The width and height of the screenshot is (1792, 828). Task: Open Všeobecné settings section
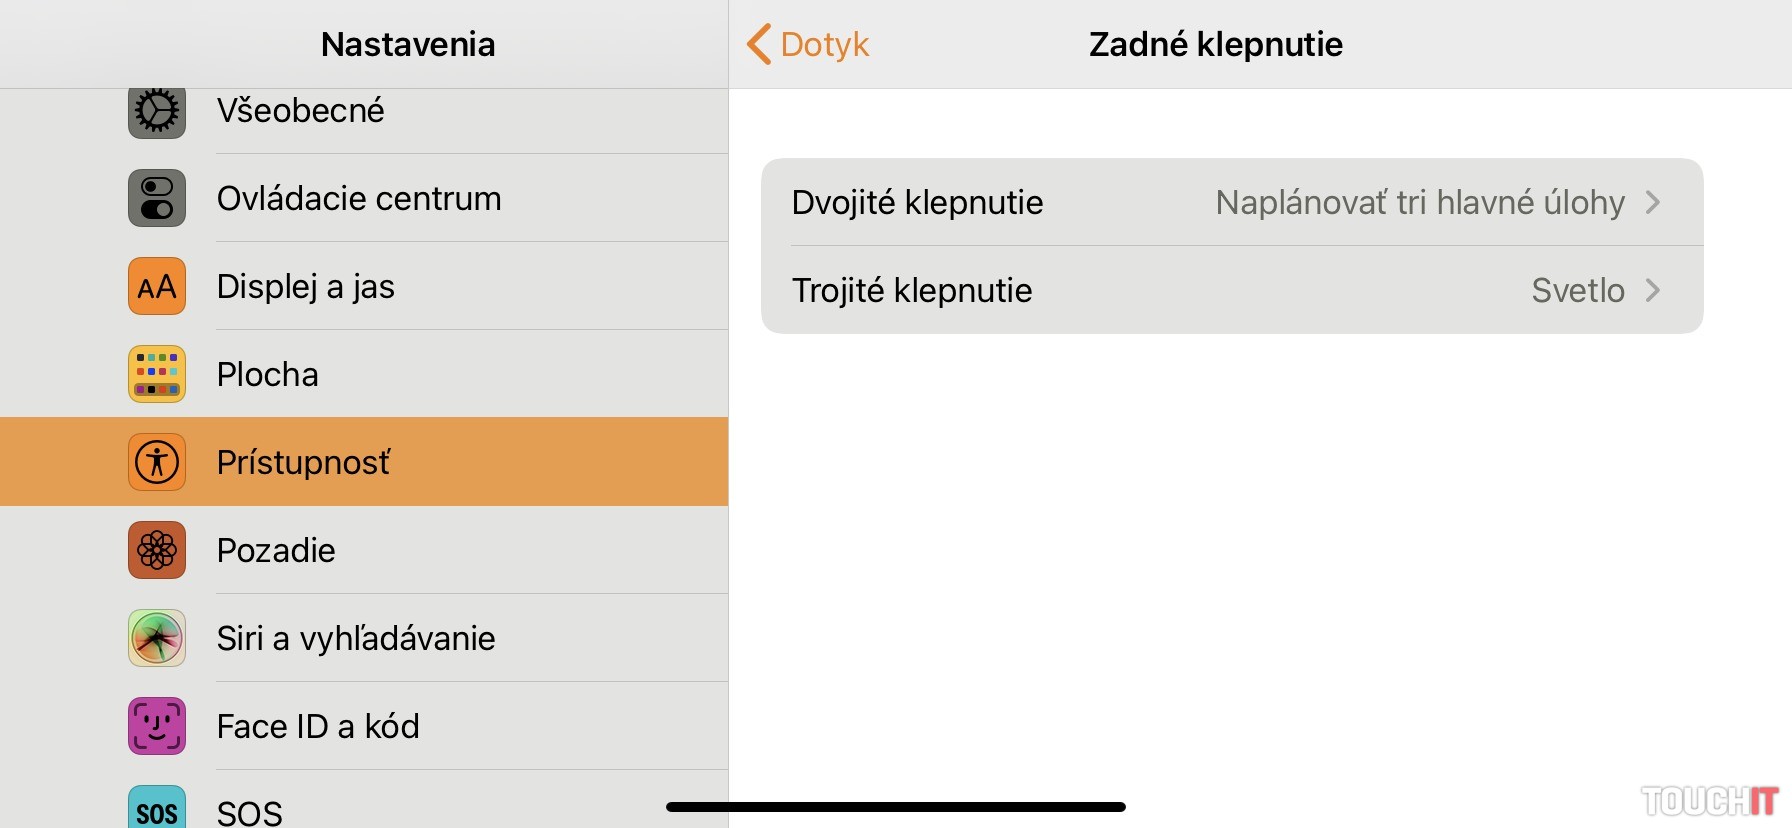click(301, 110)
